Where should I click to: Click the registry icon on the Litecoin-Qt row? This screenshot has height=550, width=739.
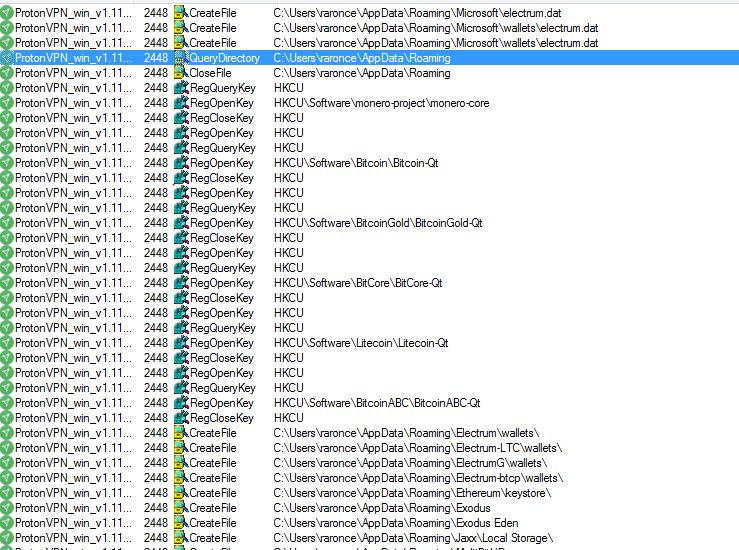[181, 343]
